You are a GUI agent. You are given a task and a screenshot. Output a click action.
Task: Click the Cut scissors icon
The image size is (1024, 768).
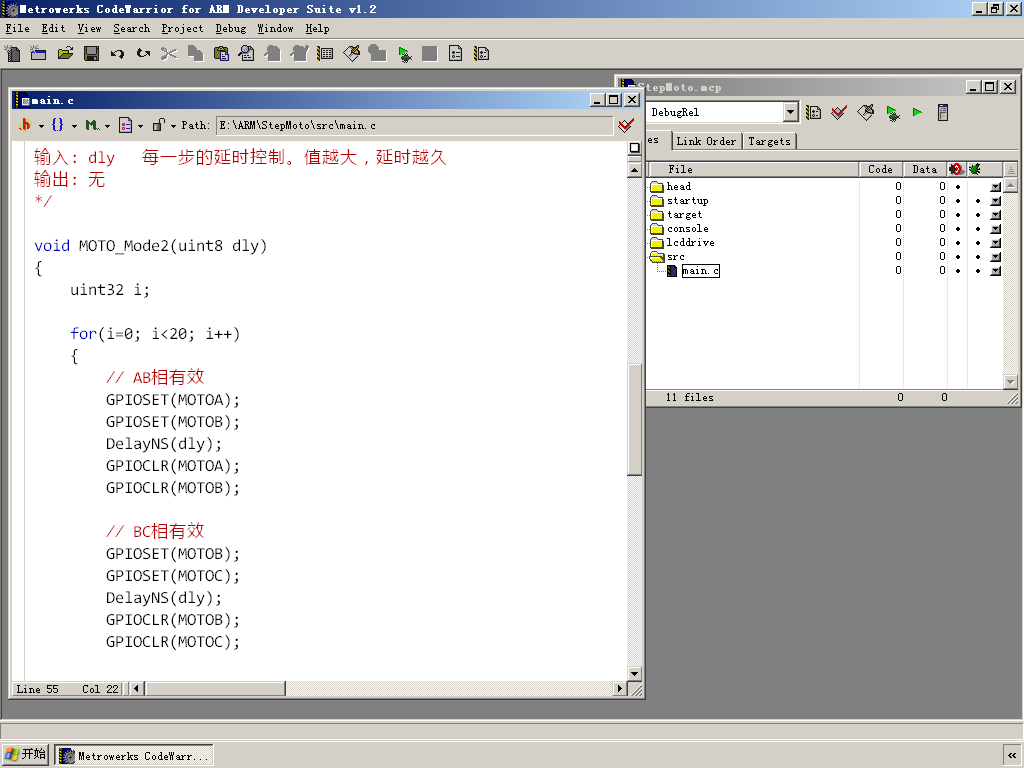click(x=169, y=54)
